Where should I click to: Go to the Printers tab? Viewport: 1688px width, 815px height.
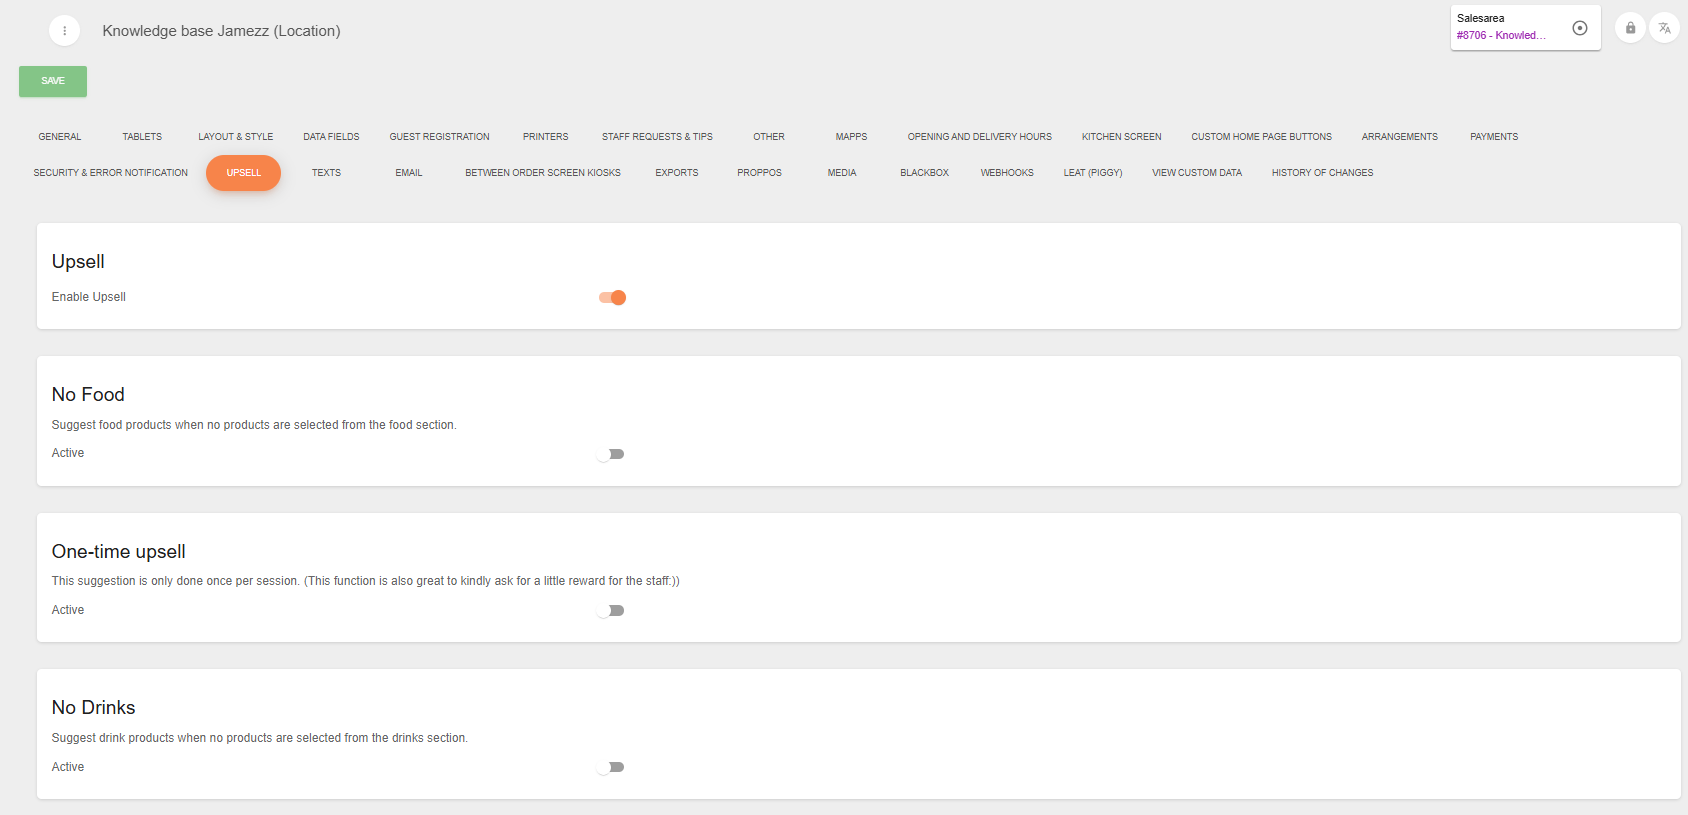tap(545, 137)
